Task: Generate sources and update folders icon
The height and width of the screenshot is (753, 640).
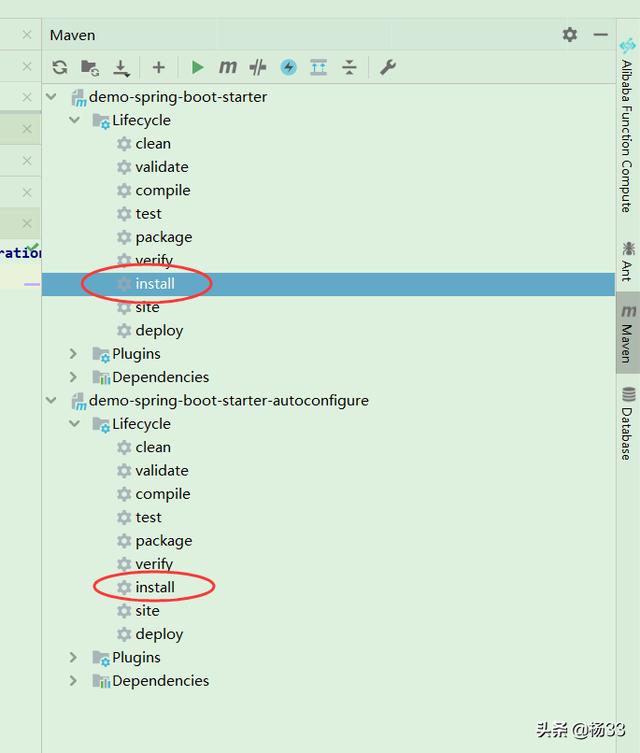Action: [x=90, y=67]
